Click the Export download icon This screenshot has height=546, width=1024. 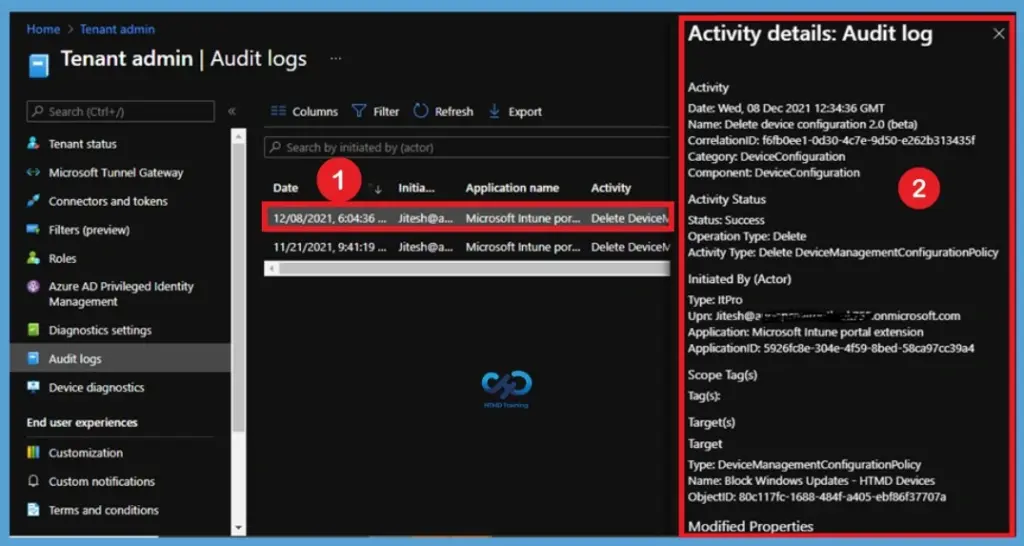point(494,111)
